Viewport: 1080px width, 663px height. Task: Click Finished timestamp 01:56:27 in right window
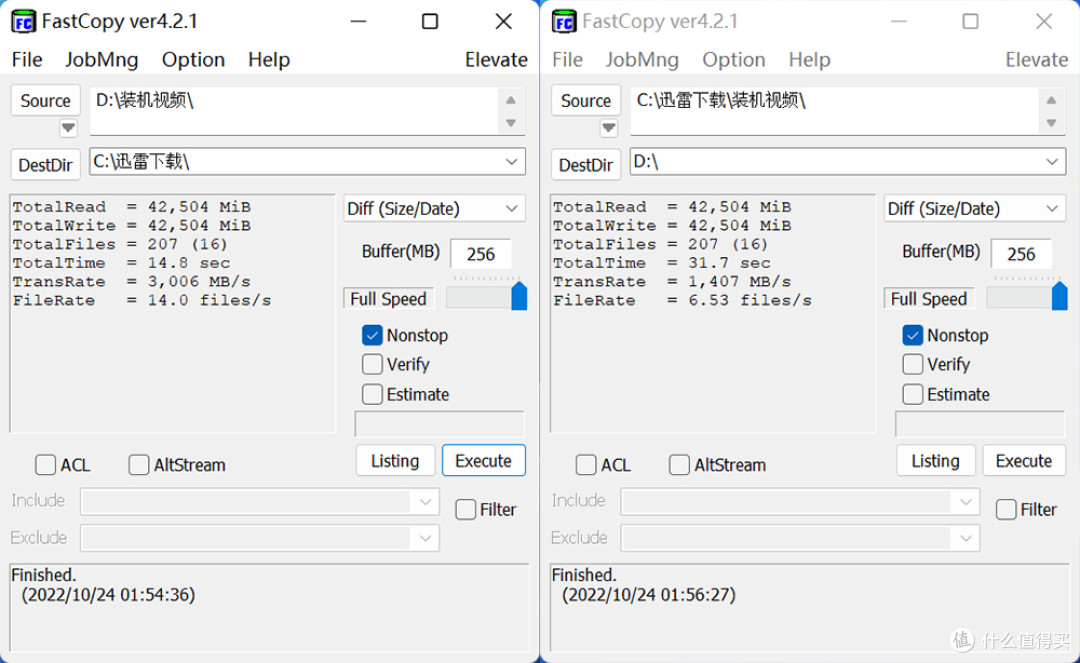pos(649,595)
